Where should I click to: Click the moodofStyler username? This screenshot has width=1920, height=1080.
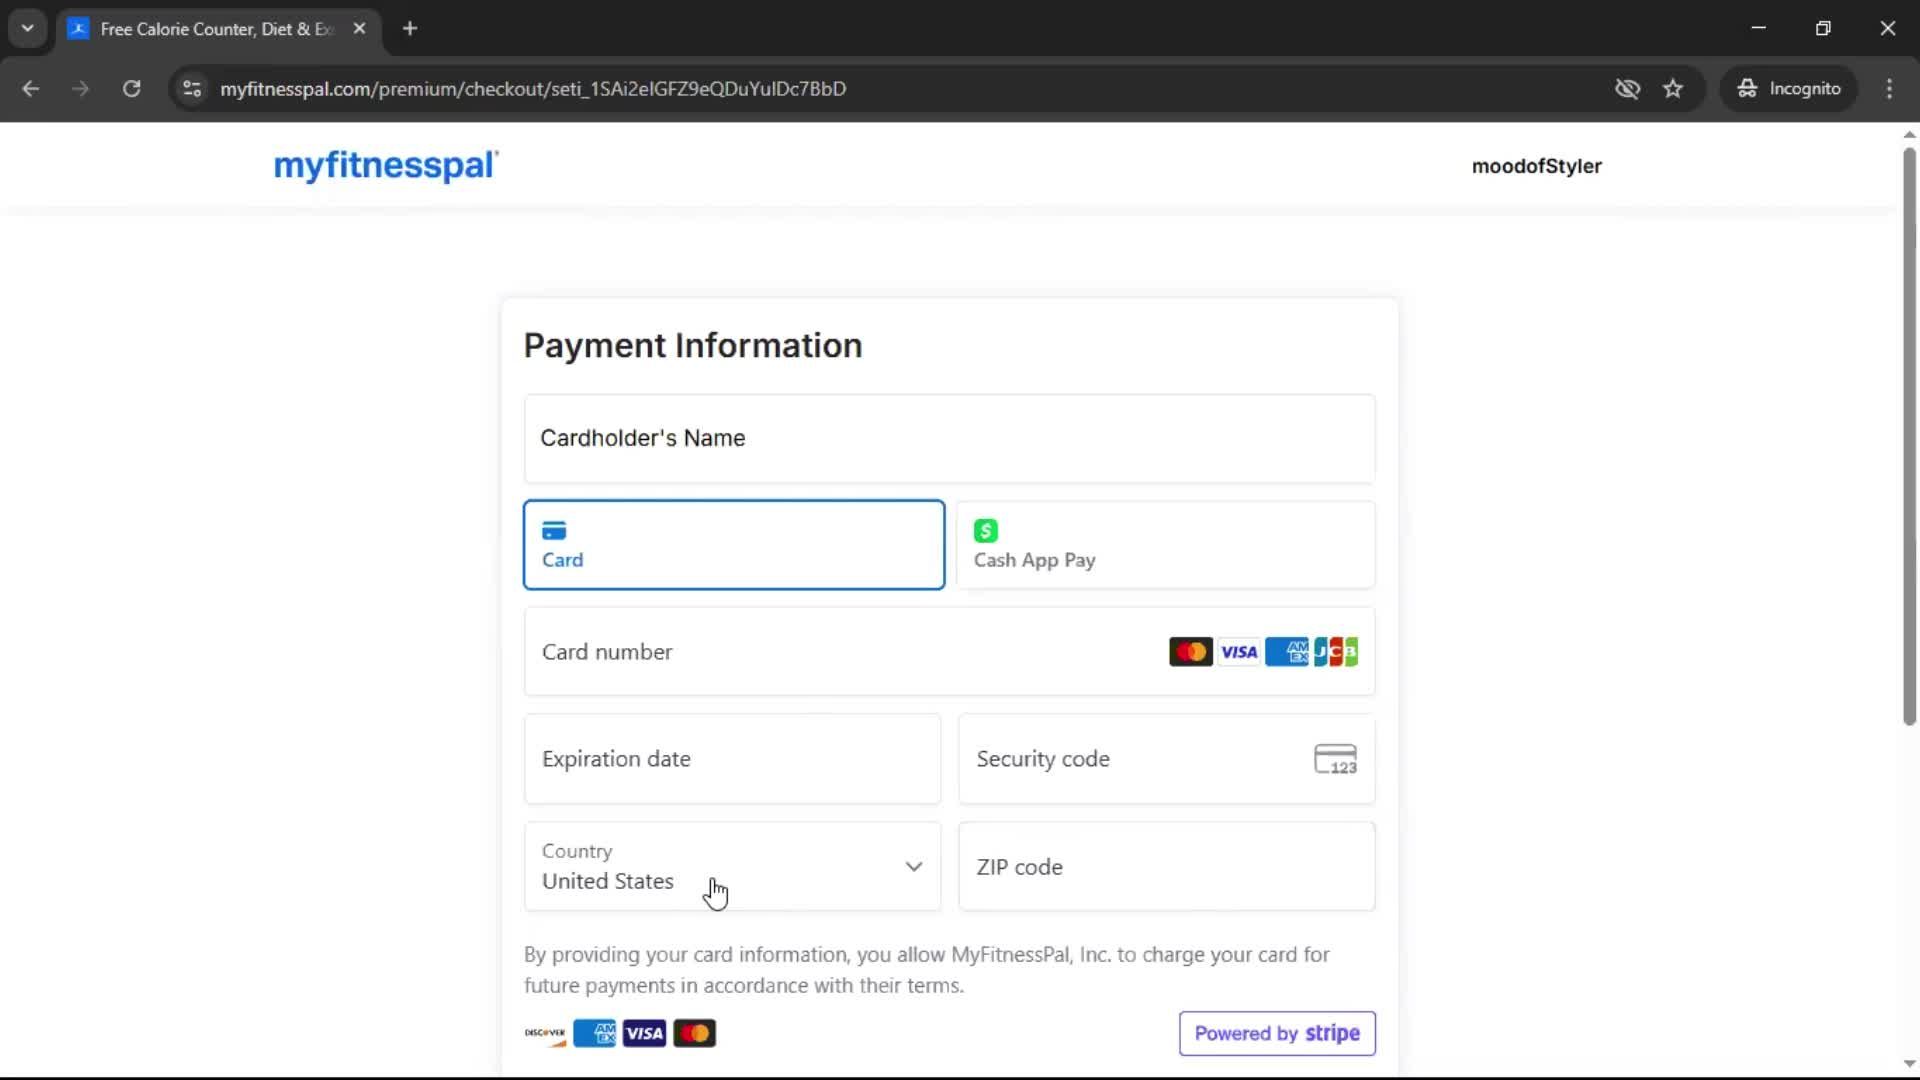(x=1536, y=166)
